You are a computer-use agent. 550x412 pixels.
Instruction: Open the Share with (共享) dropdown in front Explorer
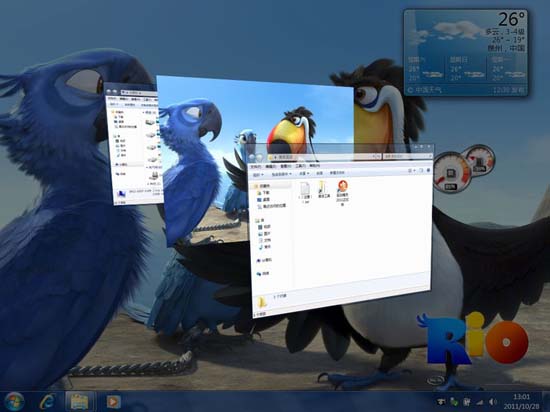click(x=304, y=174)
